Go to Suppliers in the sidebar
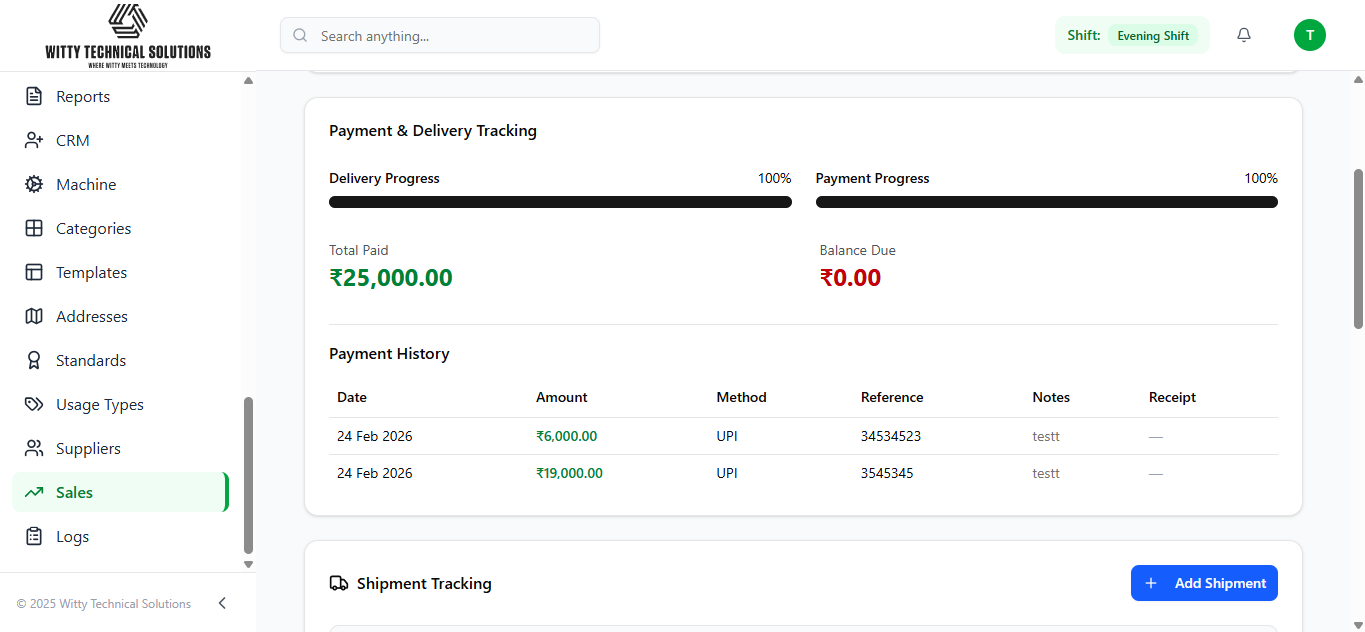The width and height of the screenshot is (1365, 632). tap(88, 449)
